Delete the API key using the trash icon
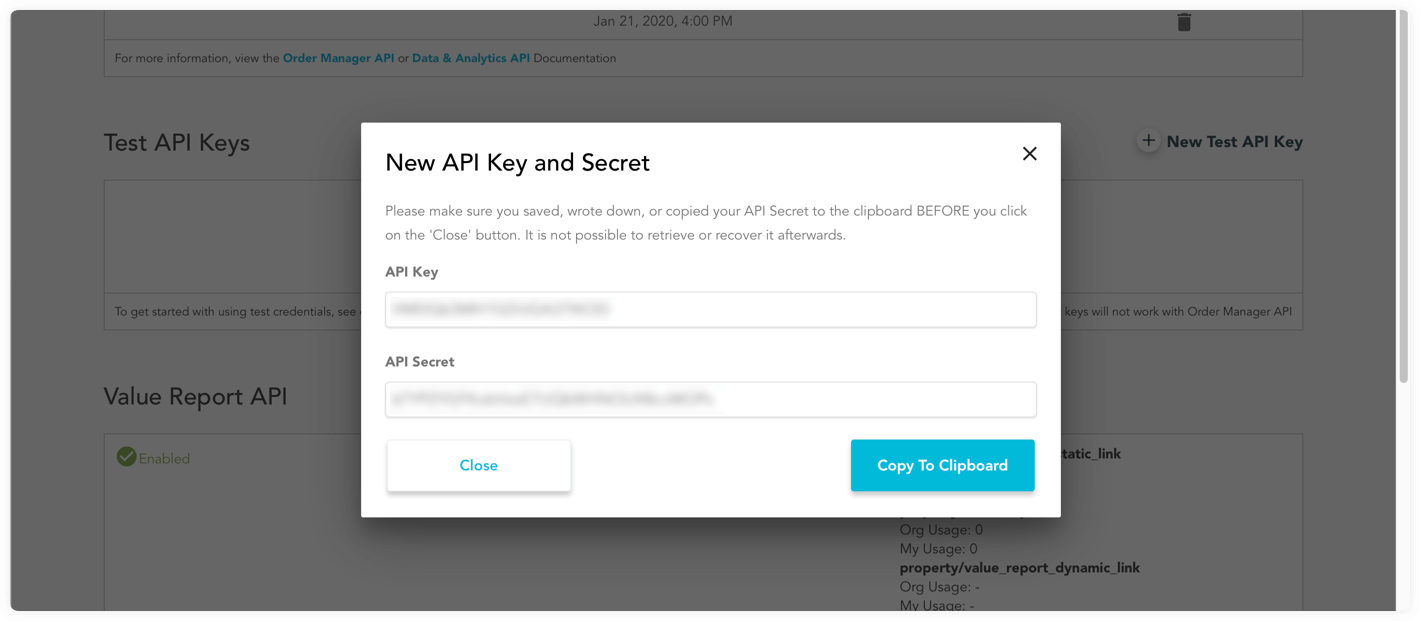This screenshot has width=1420, height=621. pyautogui.click(x=1184, y=20)
